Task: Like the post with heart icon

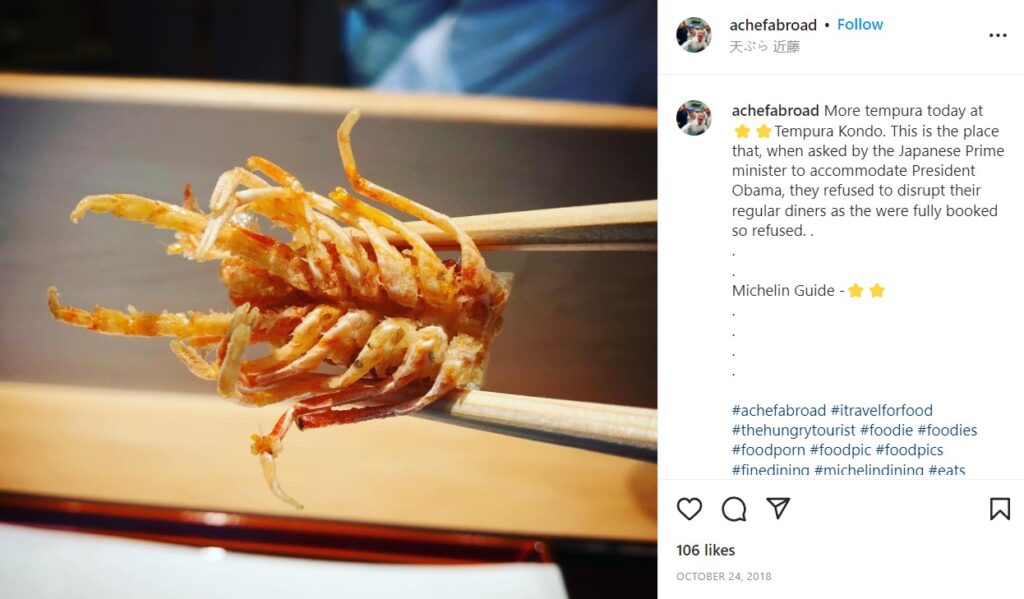Action: click(x=689, y=509)
